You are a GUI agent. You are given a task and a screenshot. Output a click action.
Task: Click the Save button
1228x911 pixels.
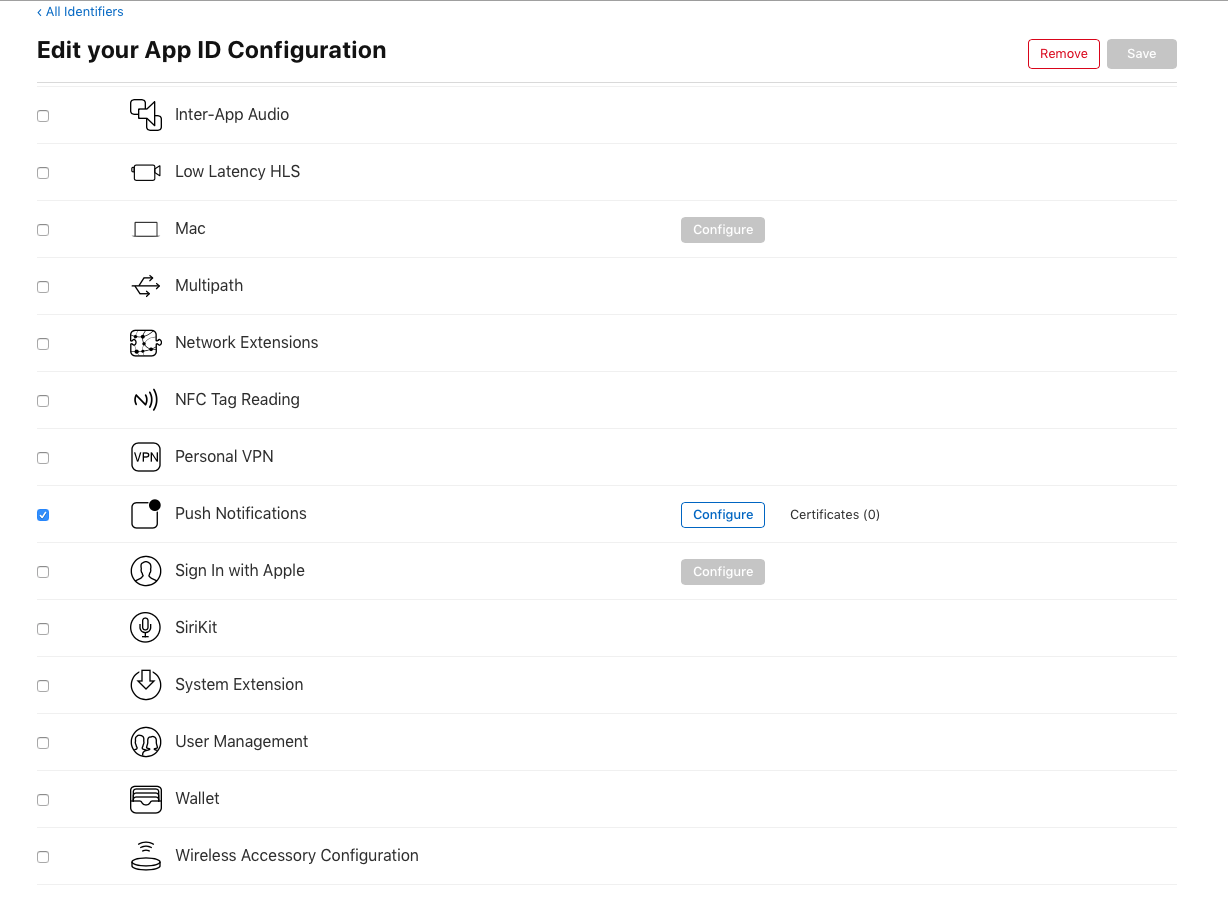1142,54
